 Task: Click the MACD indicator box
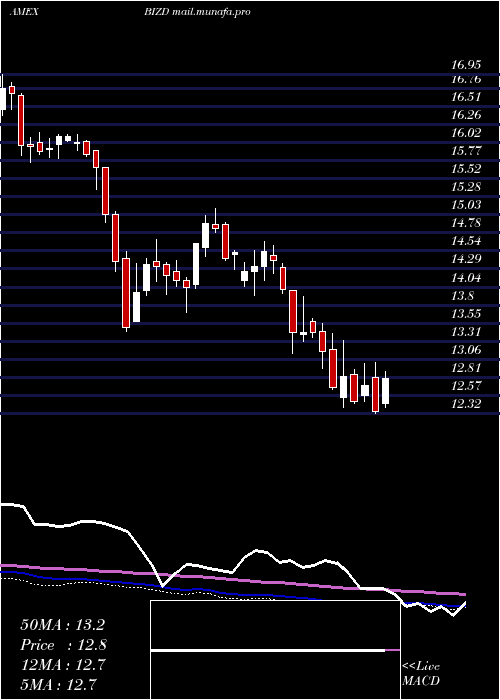pos(275,650)
